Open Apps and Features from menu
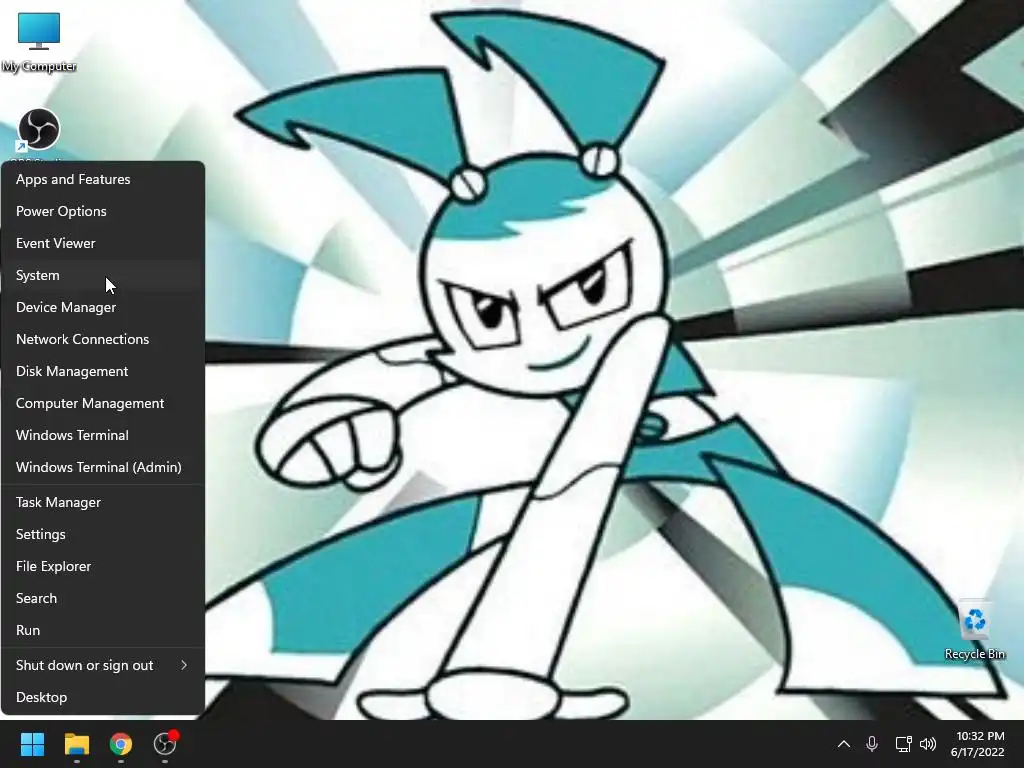The width and height of the screenshot is (1024, 768). point(103,179)
